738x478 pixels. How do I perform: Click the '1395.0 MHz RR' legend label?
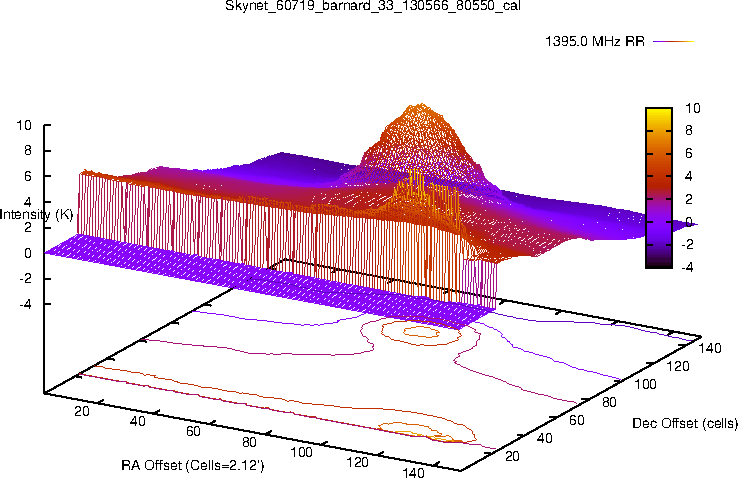click(595, 41)
